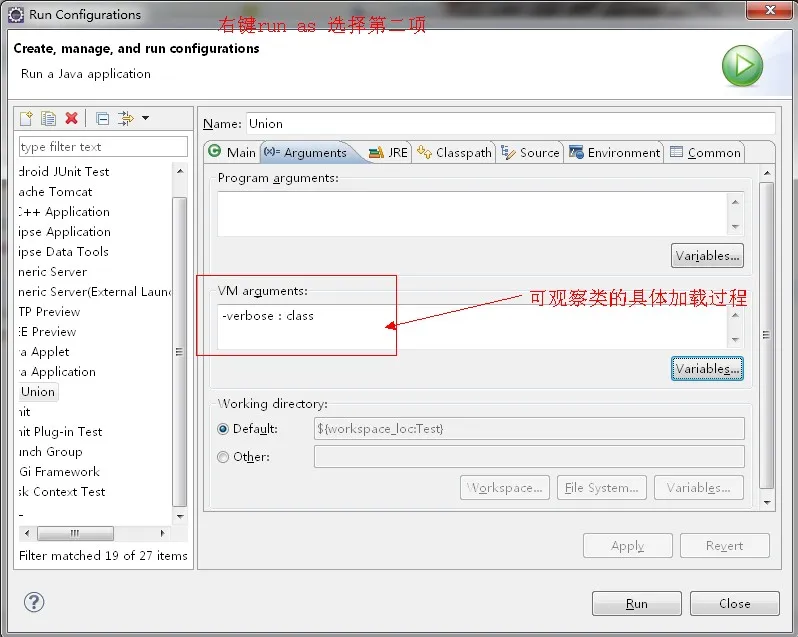This screenshot has height=637, width=798.
Task: Click Variables button under VM arguments
Action: [707, 369]
